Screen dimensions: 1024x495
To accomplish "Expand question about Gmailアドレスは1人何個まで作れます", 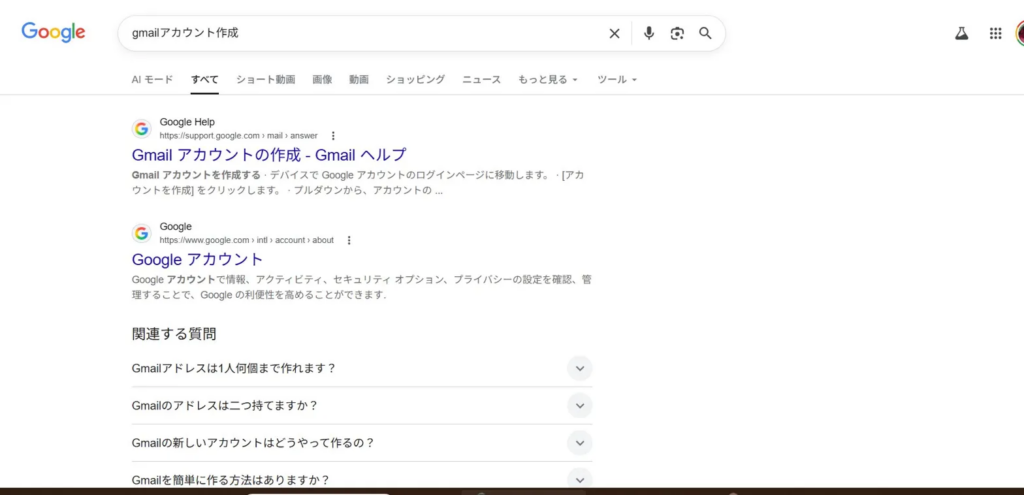I will pyautogui.click(x=579, y=368).
